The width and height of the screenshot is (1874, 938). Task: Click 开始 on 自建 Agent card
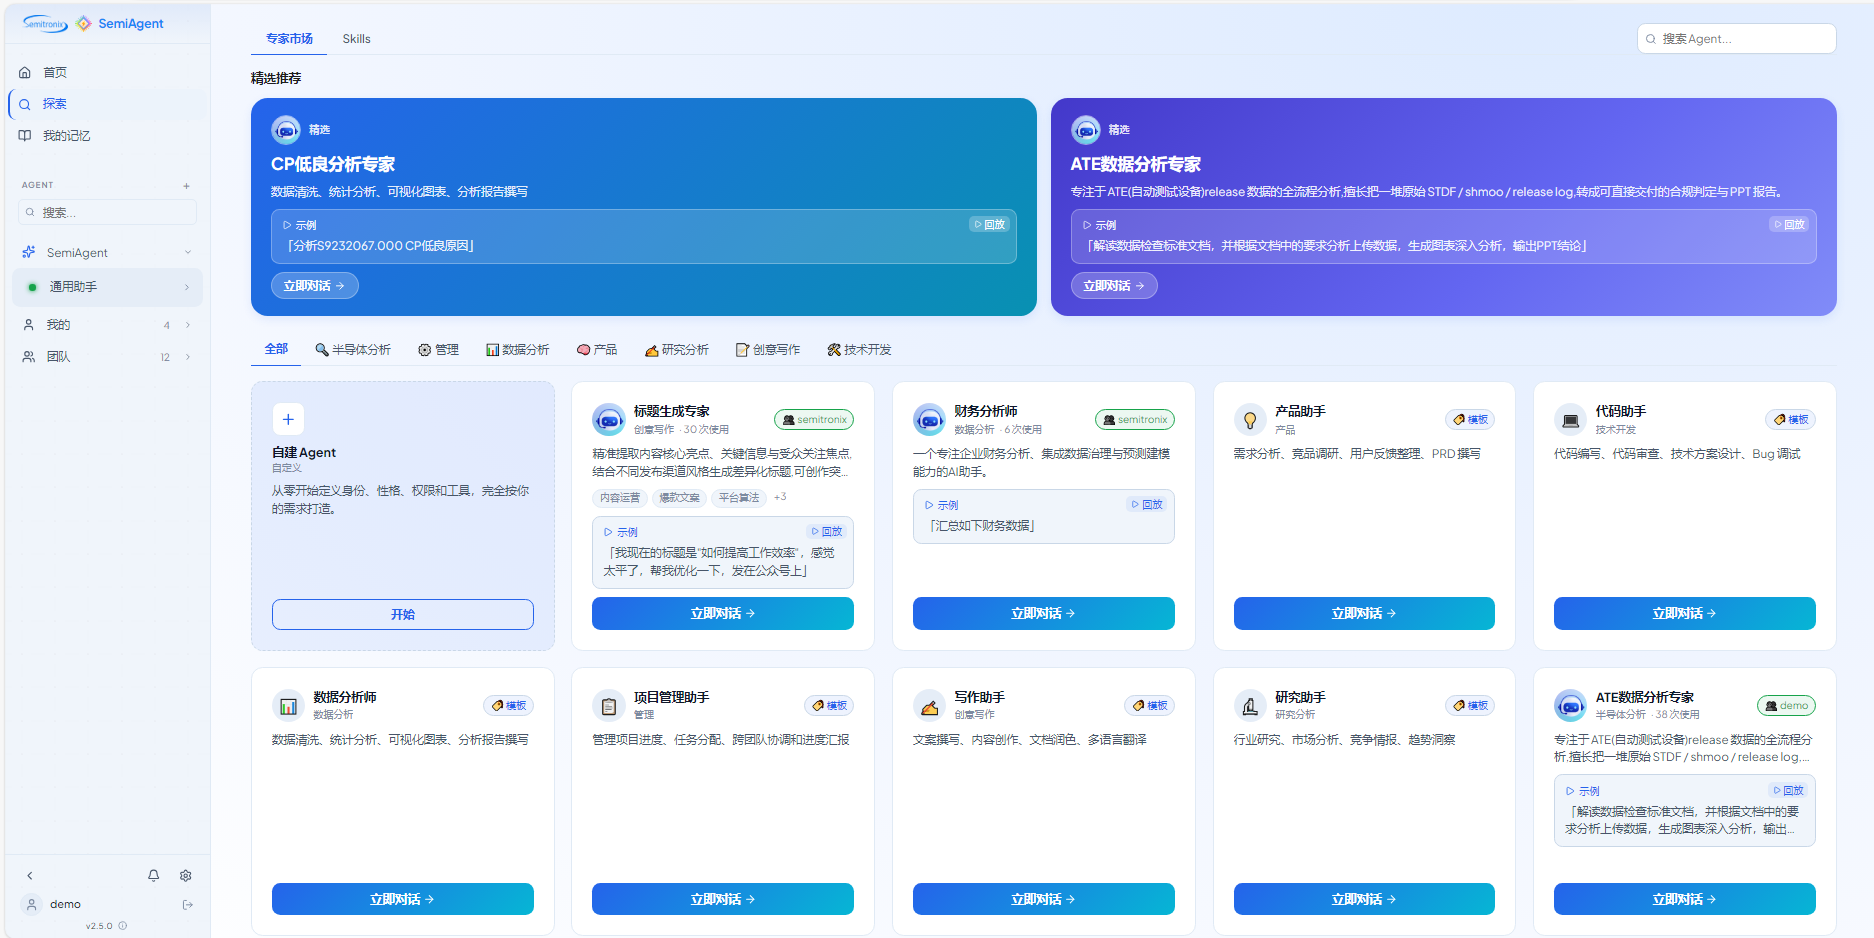click(x=403, y=614)
